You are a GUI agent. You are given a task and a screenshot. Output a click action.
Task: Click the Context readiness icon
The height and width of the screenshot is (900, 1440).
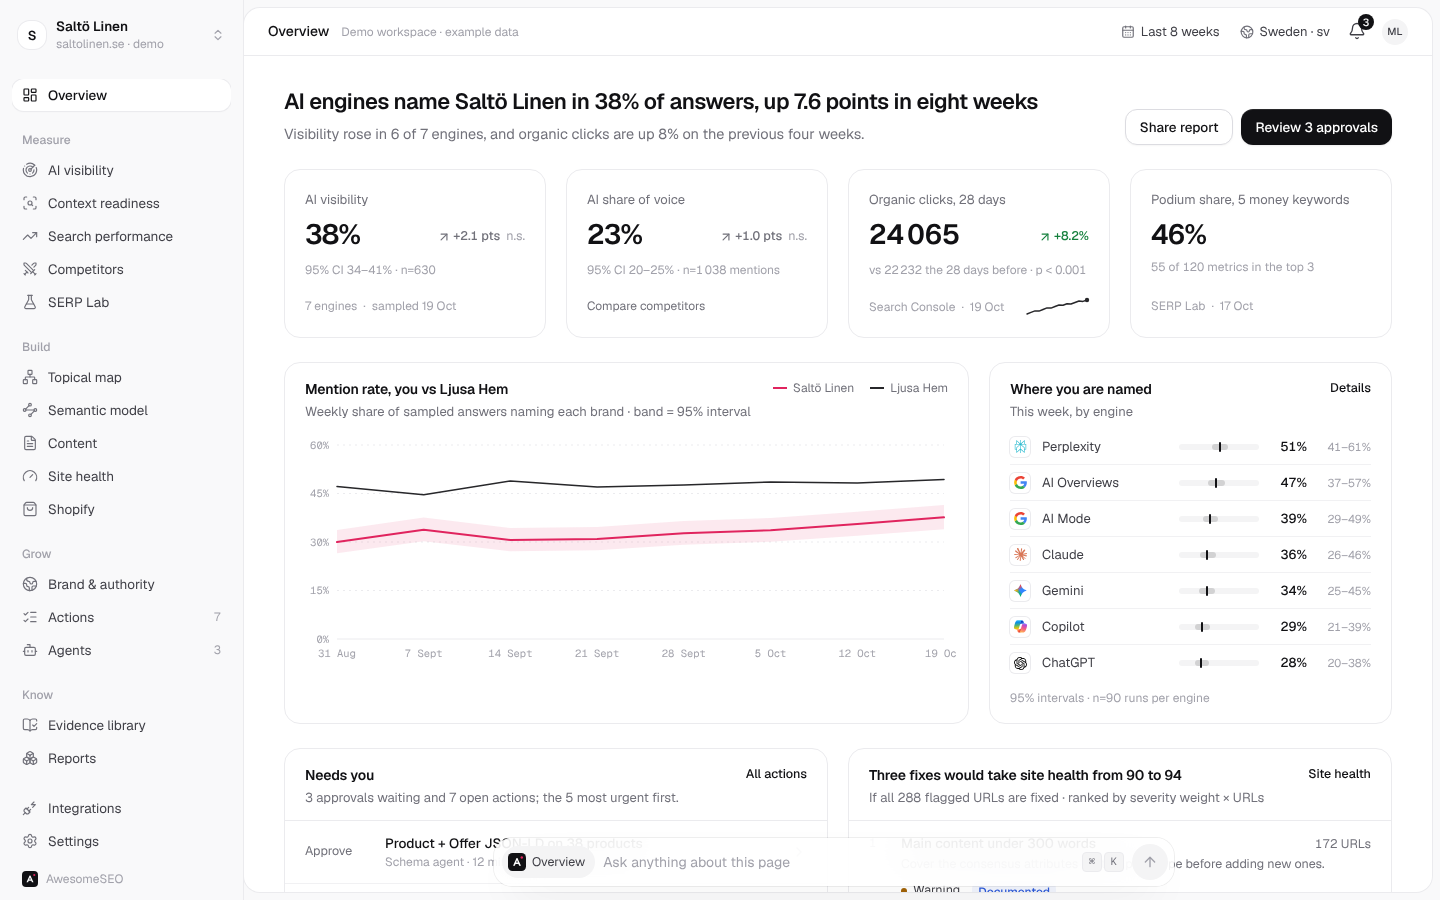click(30, 203)
